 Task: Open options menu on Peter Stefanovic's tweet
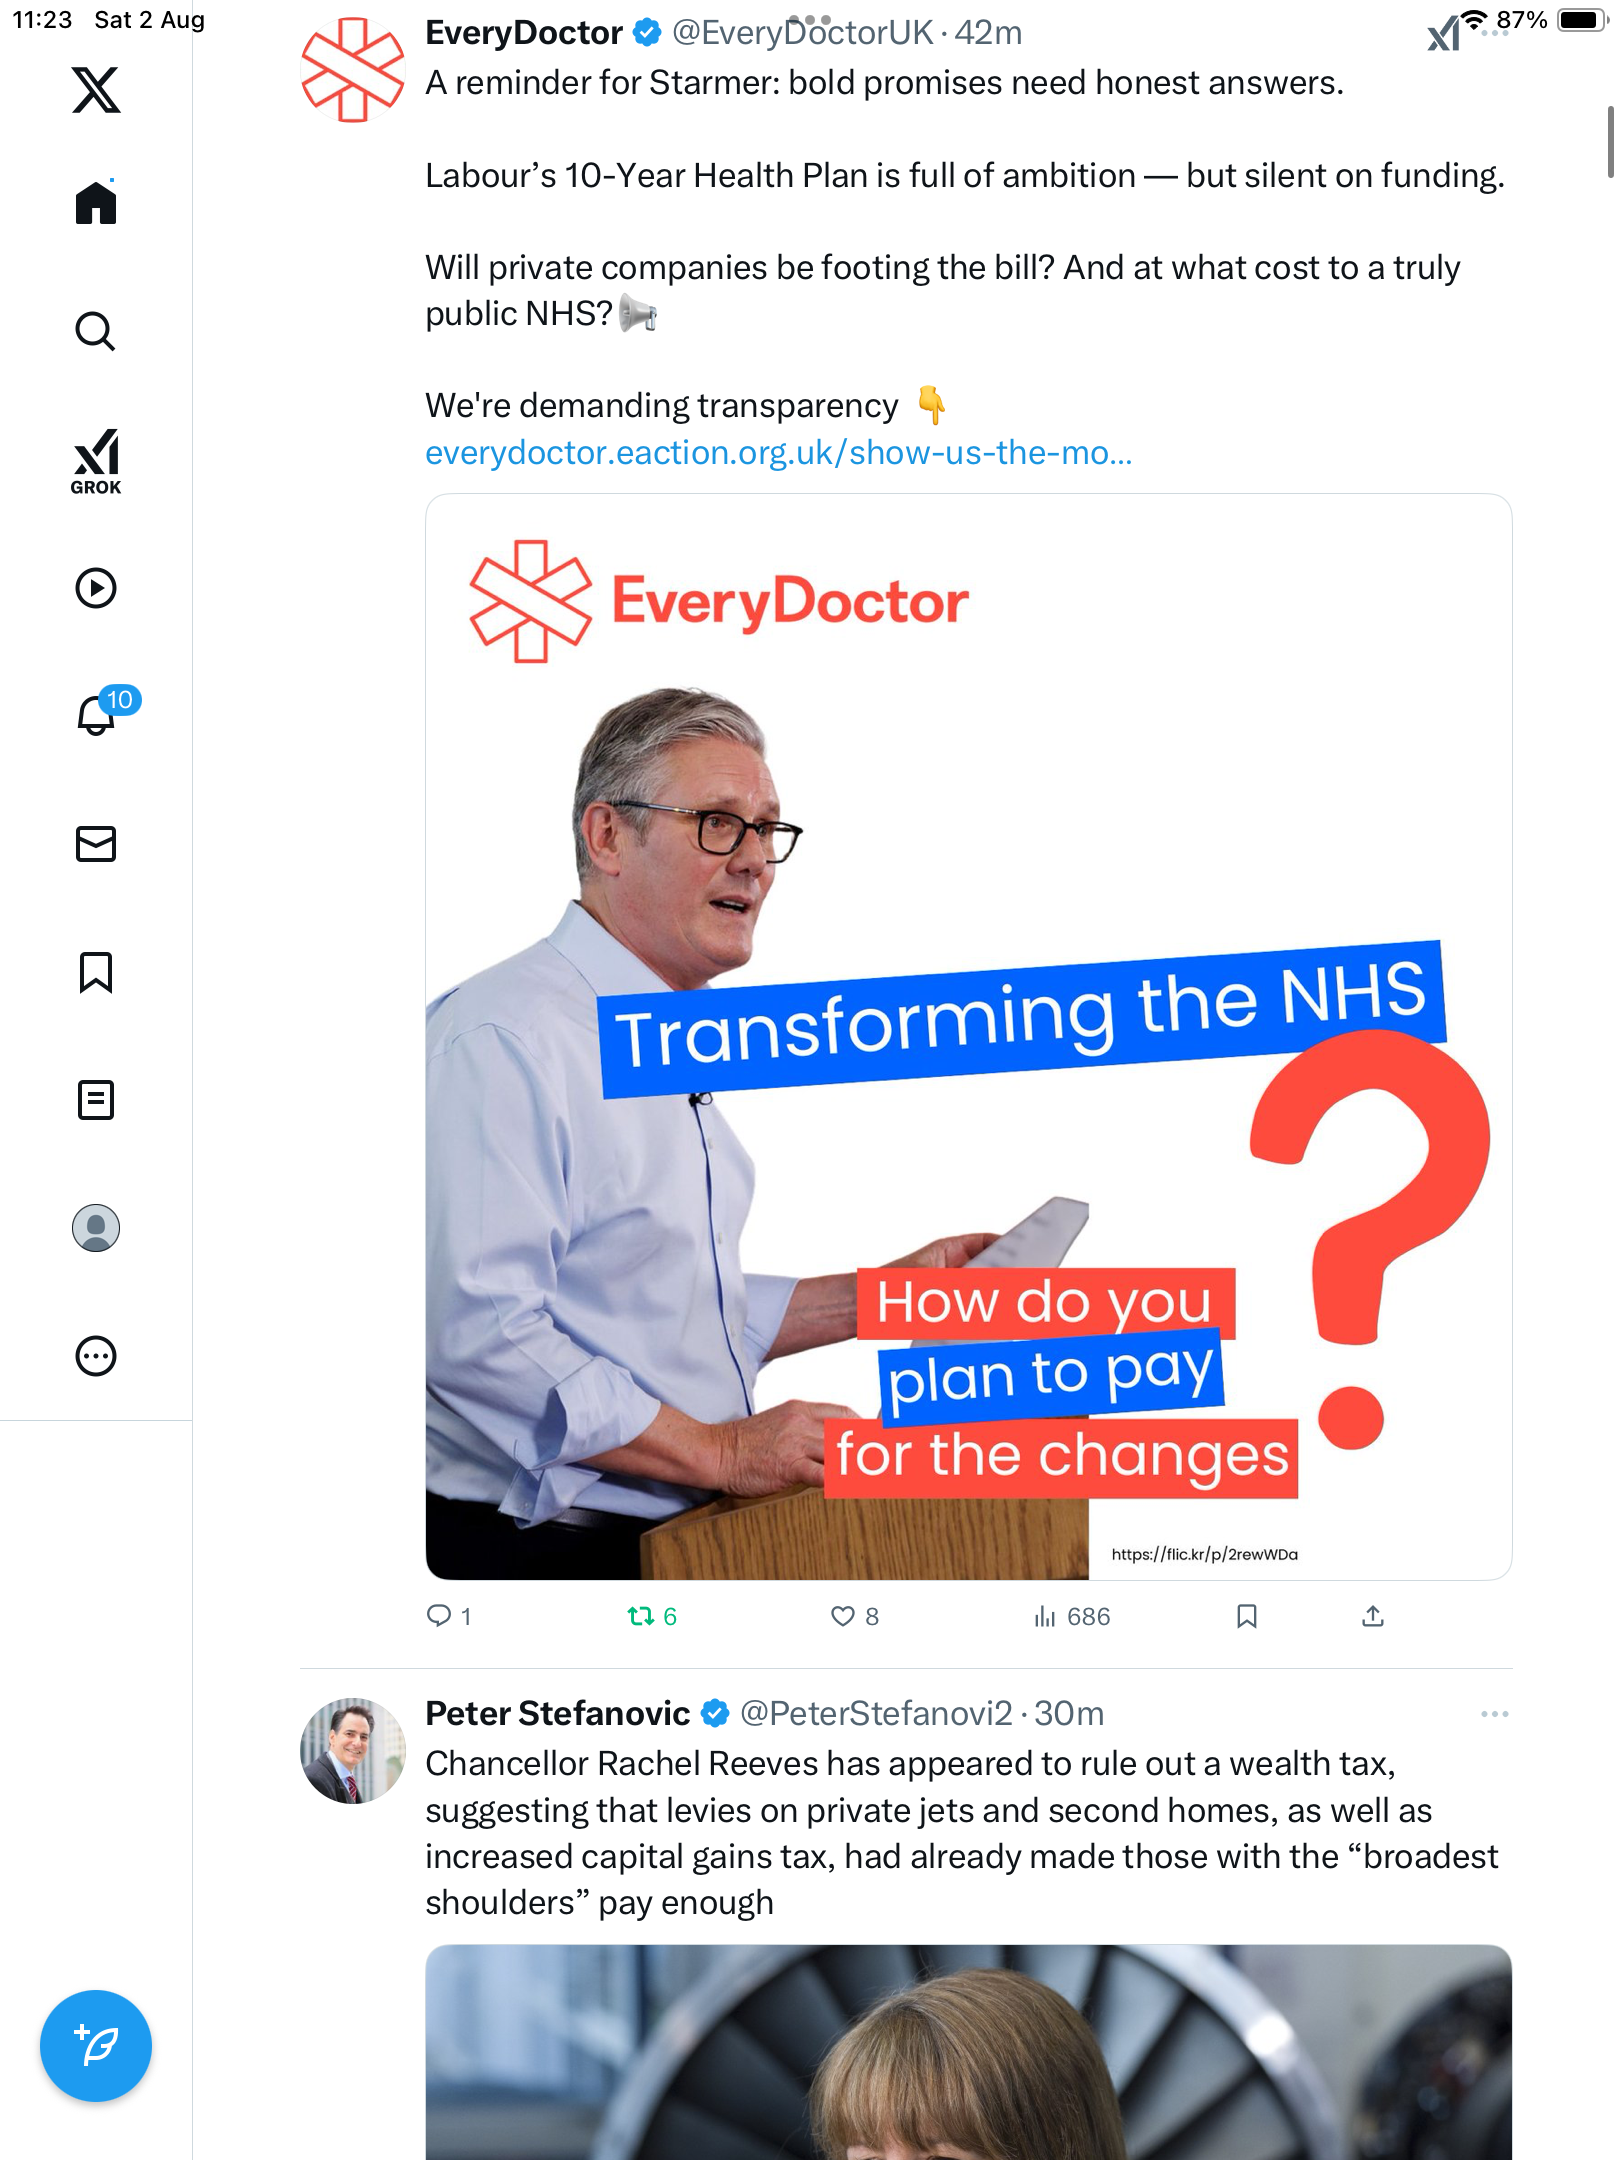pos(1494,1714)
